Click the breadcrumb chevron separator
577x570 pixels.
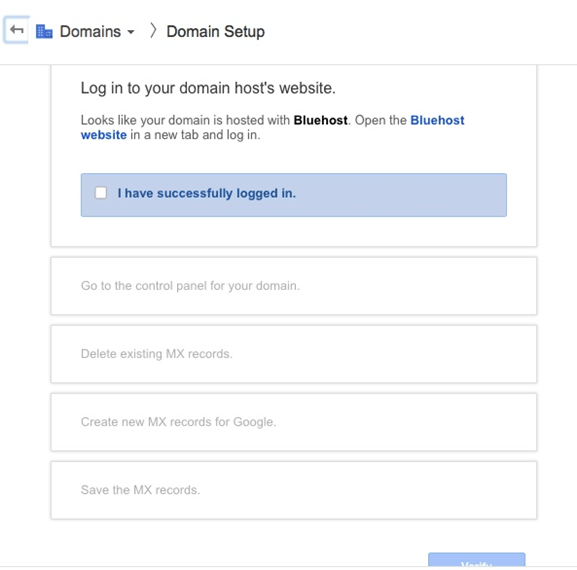(153, 31)
